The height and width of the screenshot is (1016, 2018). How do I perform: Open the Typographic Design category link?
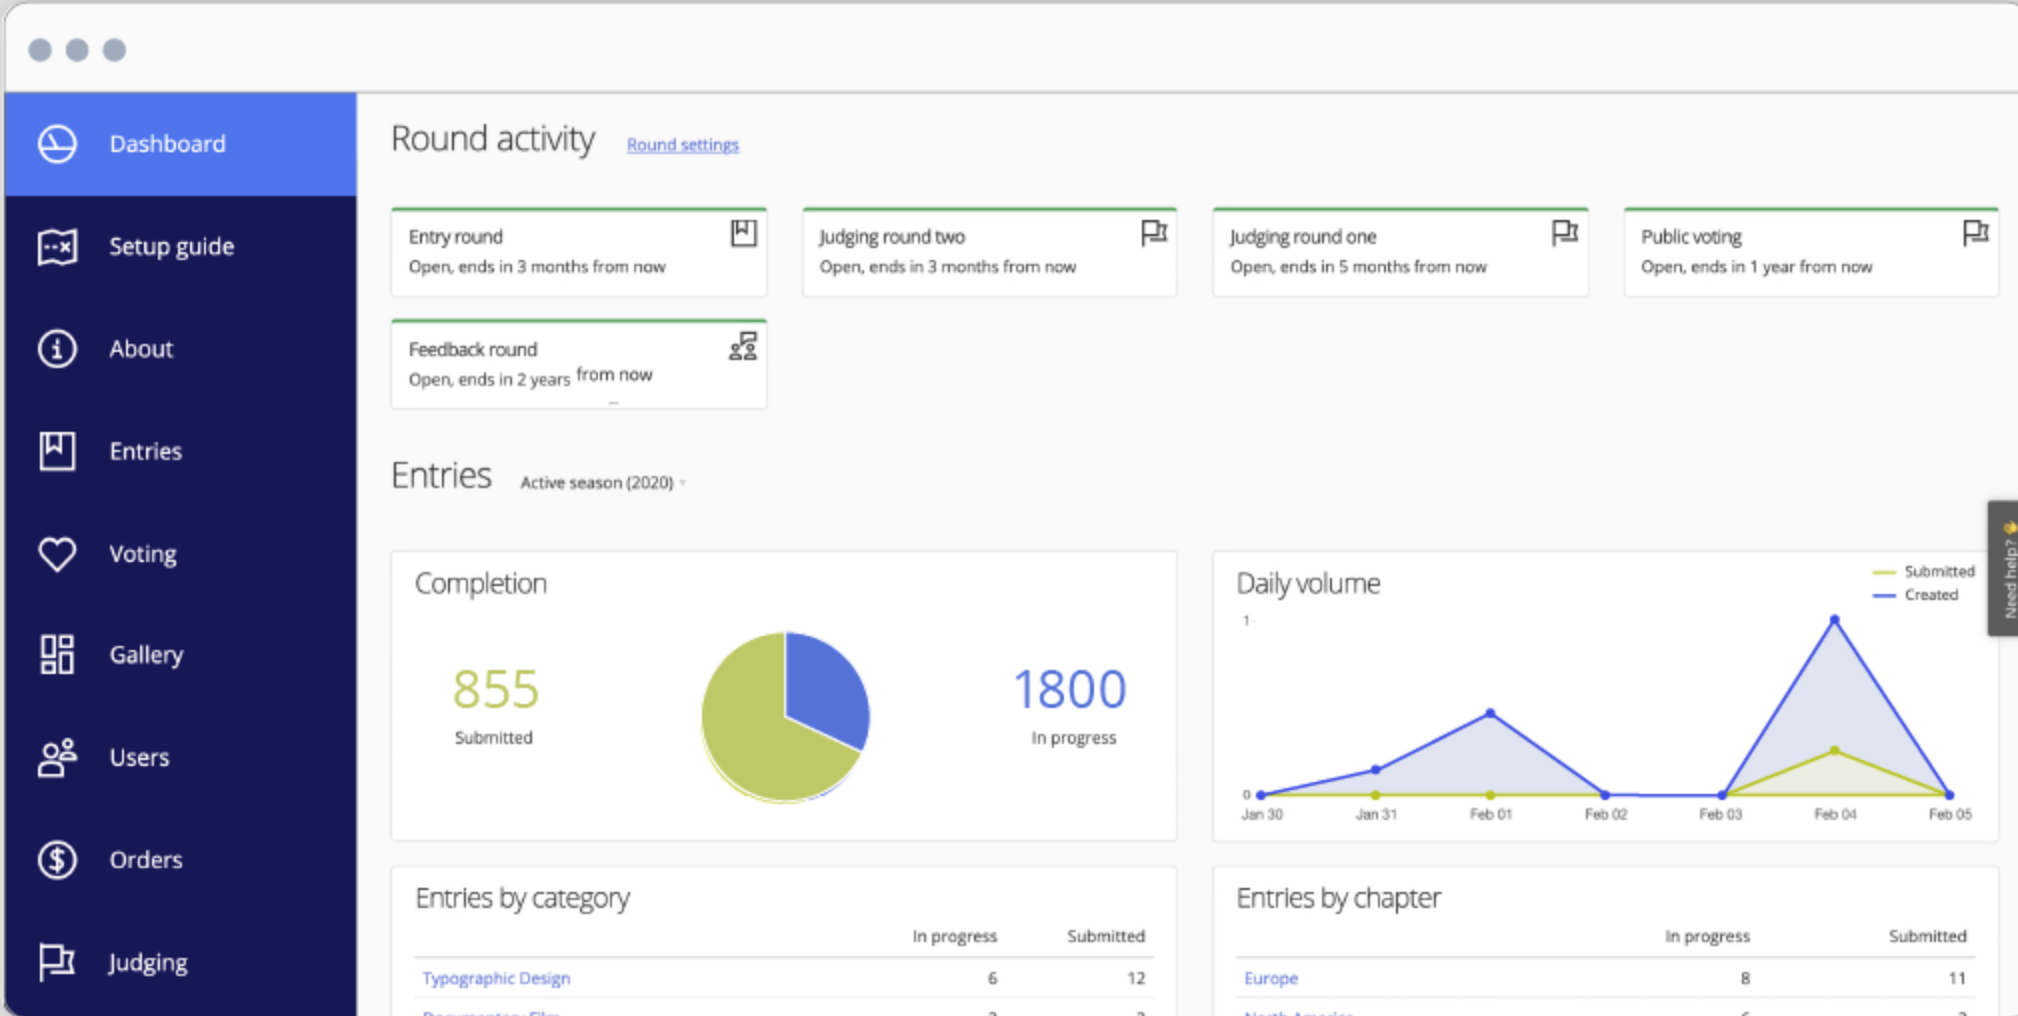(x=496, y=978)
